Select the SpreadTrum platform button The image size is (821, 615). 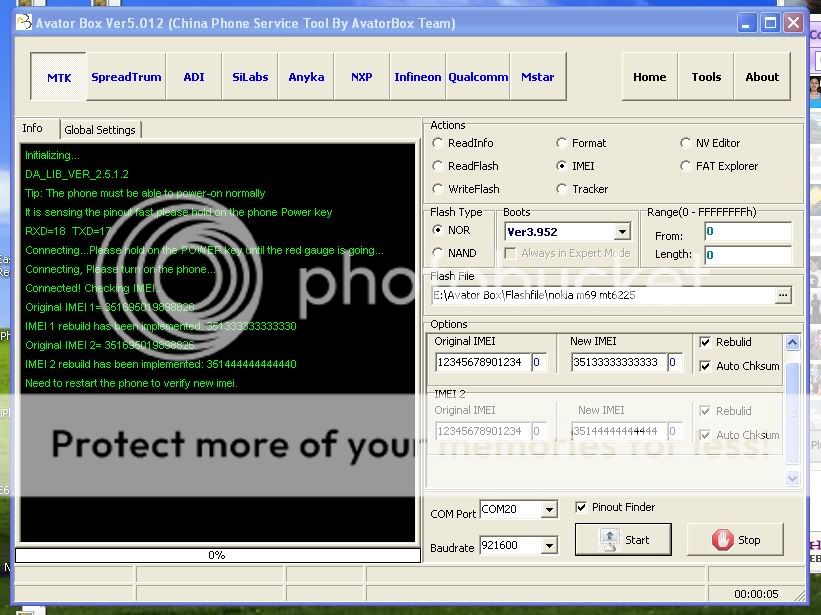(126, 77)
